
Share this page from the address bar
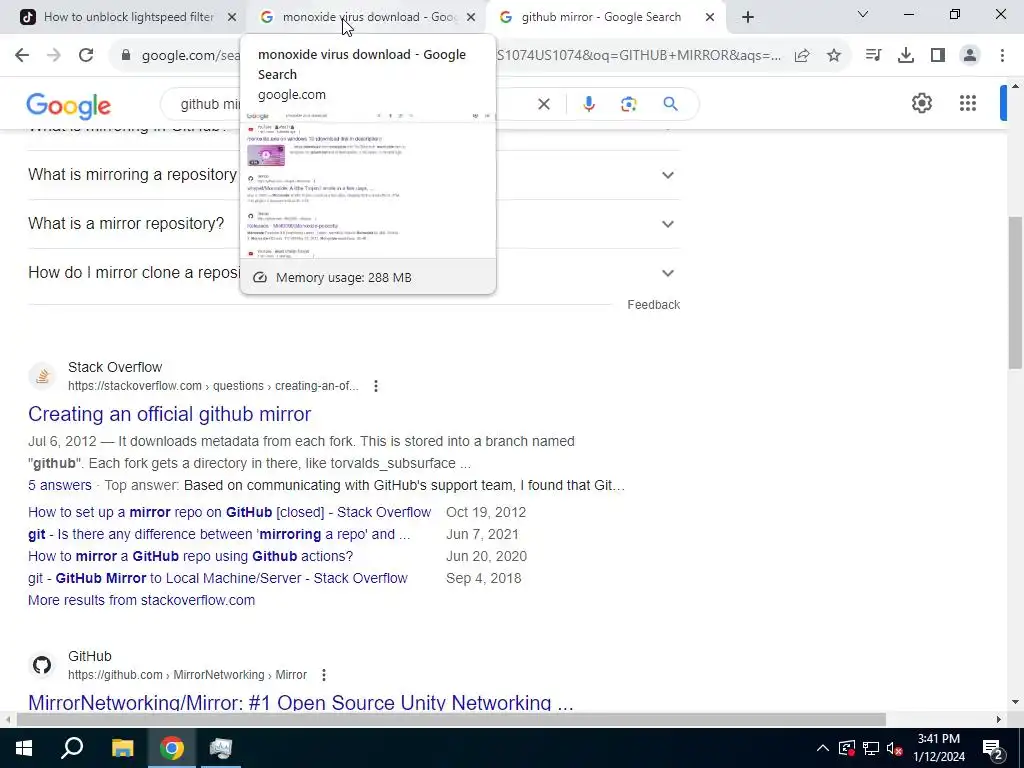click(x=802, y=56)
